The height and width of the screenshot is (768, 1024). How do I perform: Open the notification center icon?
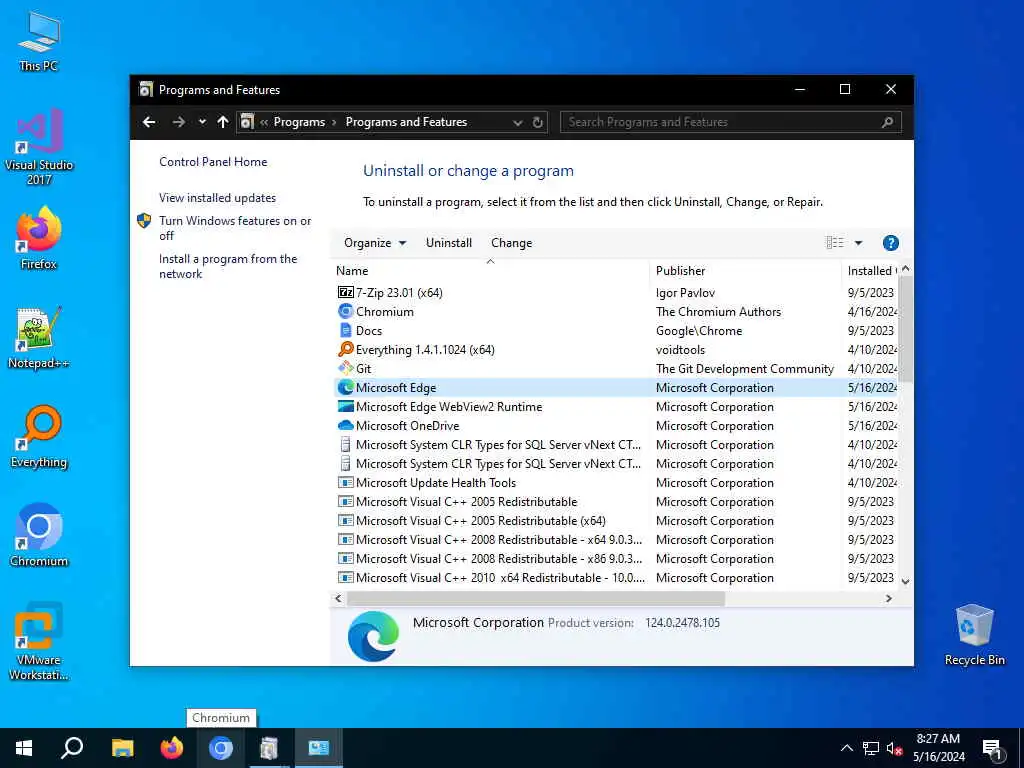pos(993,749)
